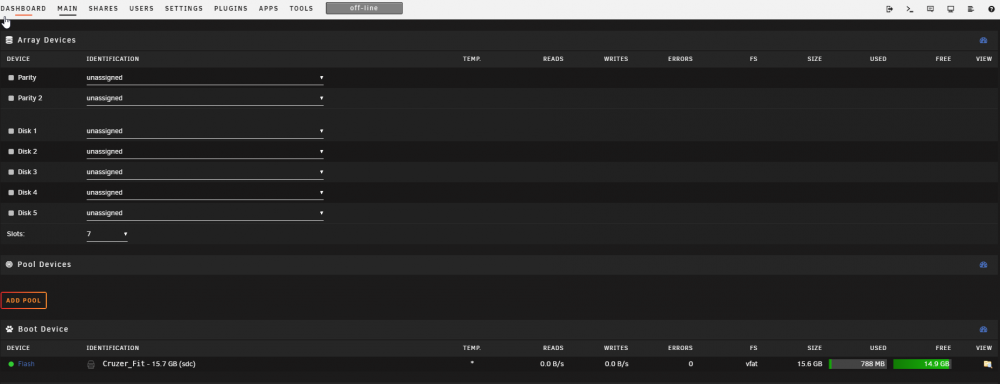Click the Pool Devices header icon

click(10, 264)
